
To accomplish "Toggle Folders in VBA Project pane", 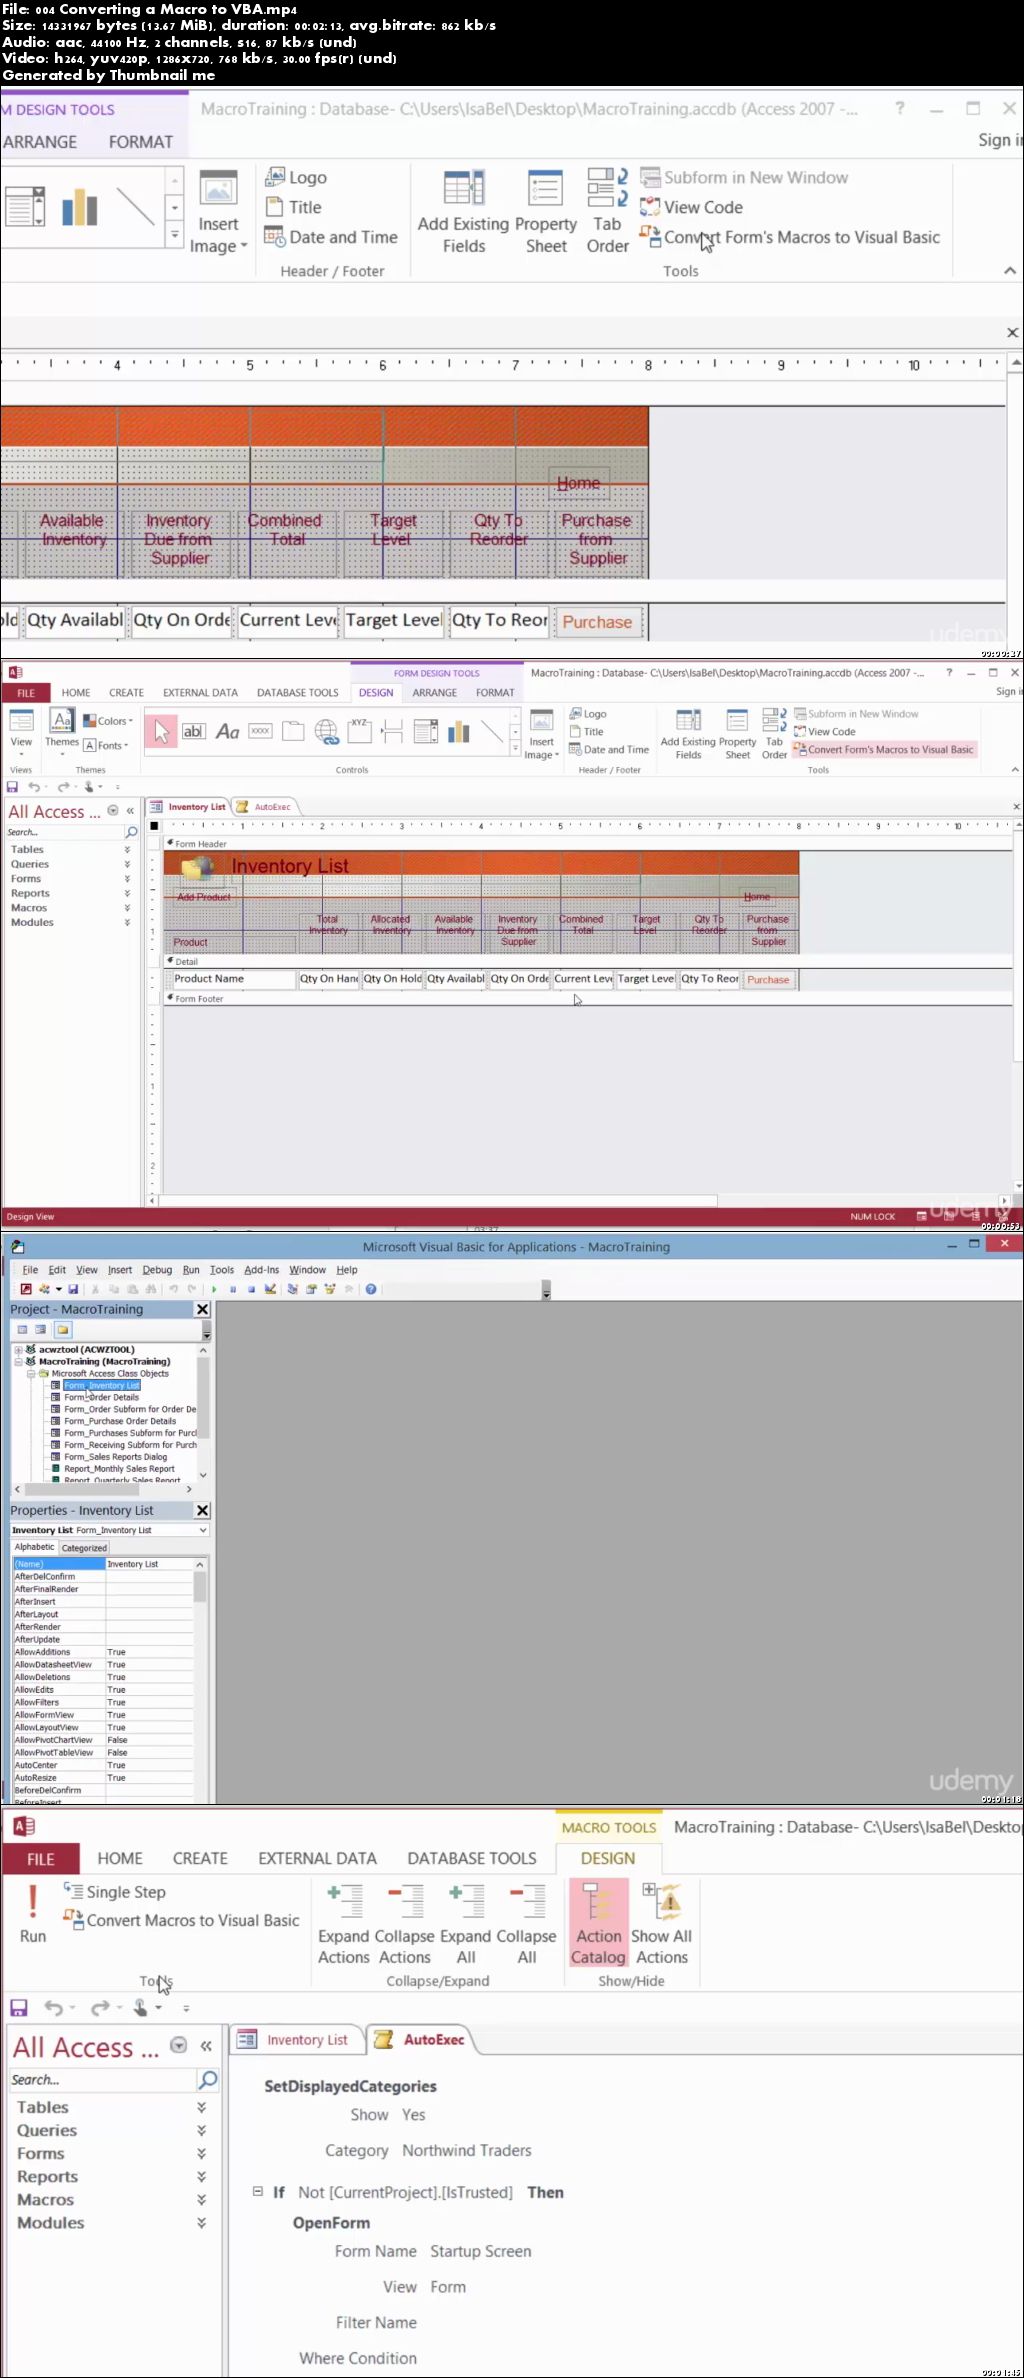I will (x=63, y=1330).
